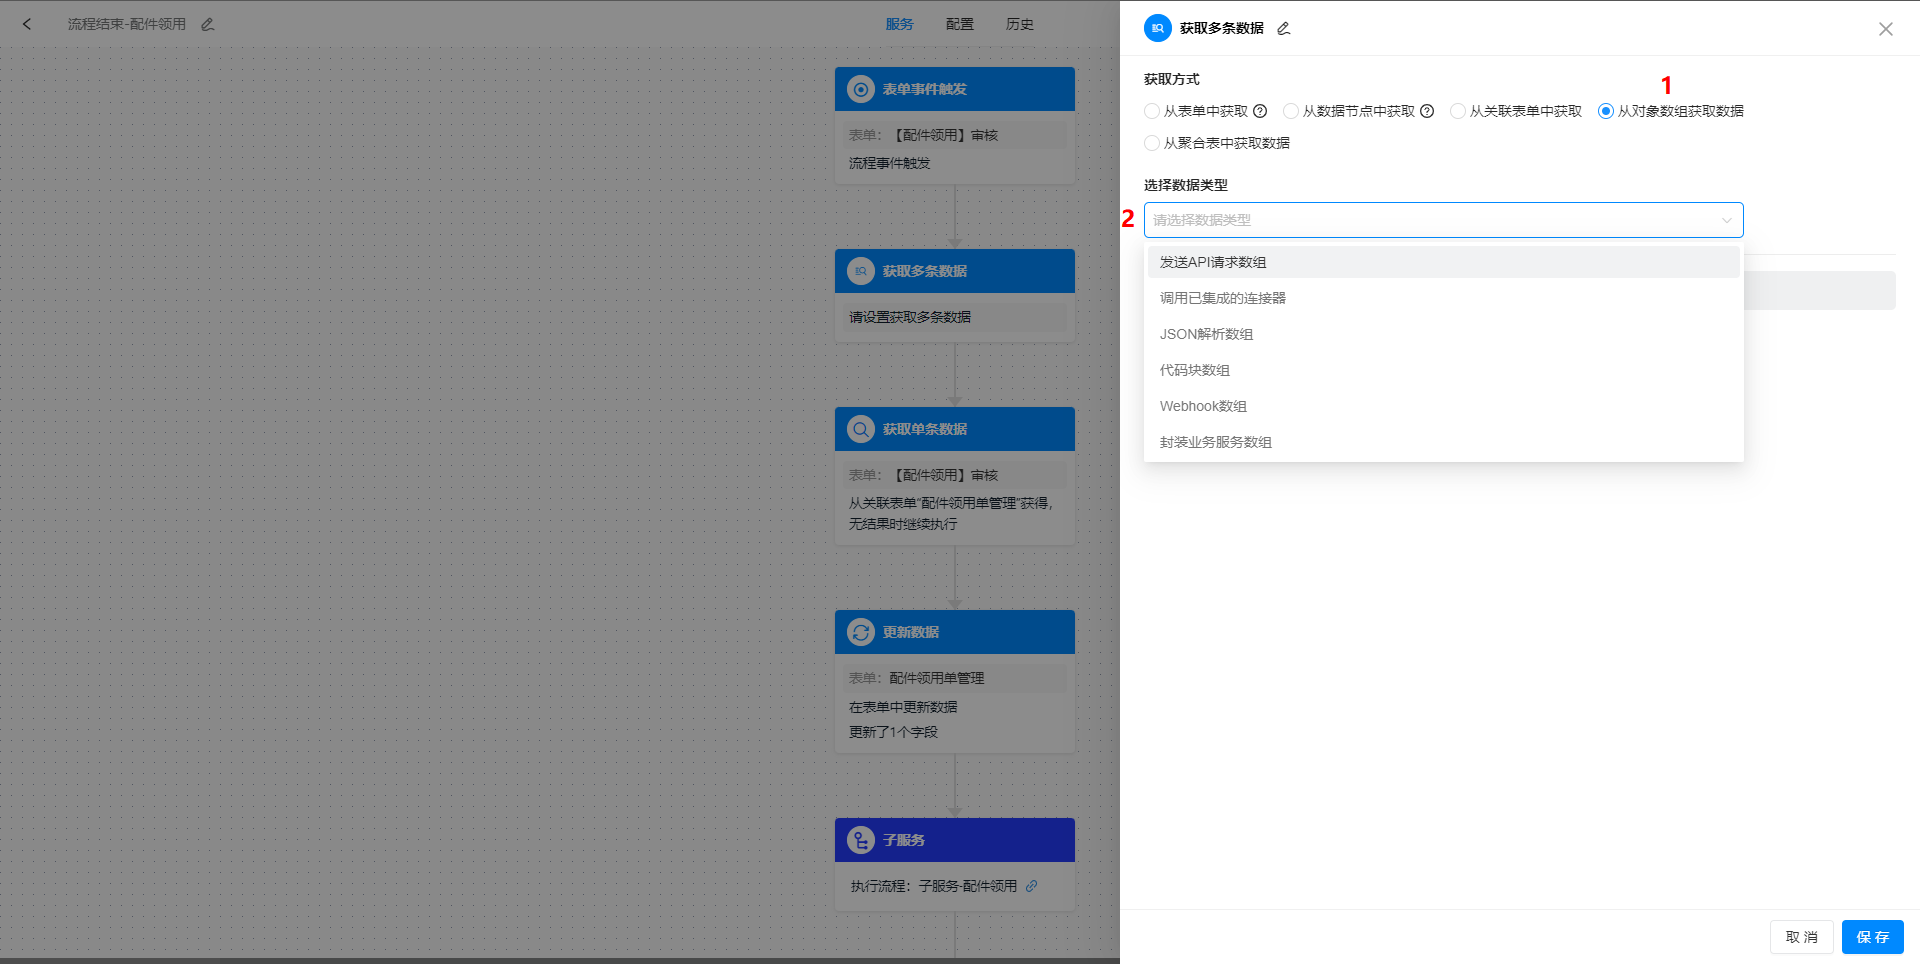Viewport: 1920px width, 964px height.
Task: Click the 保存 button
Action: coord(1872,937)
